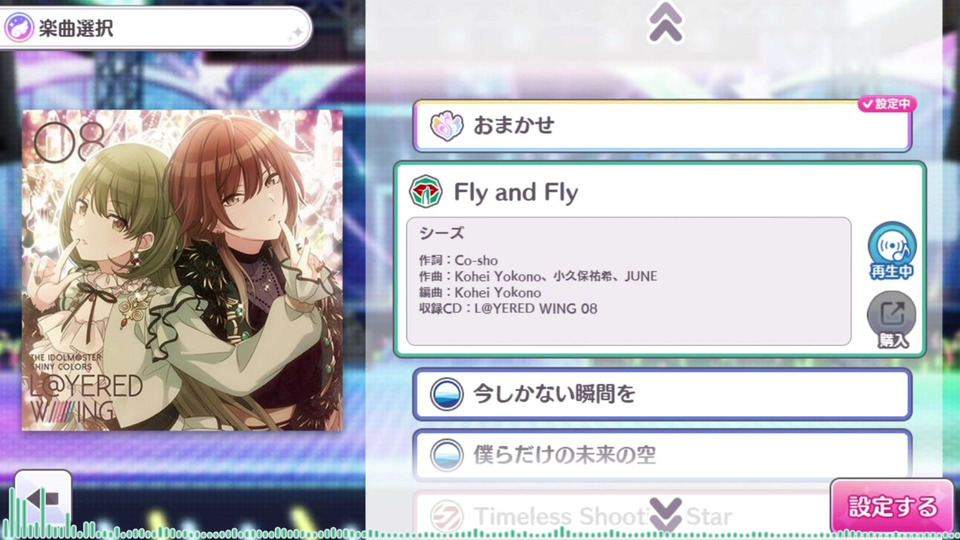This screenshot has height=540, width=960.
Task: Click the 楽曲選択 header music icon
Action: click(x=19, y=28)
